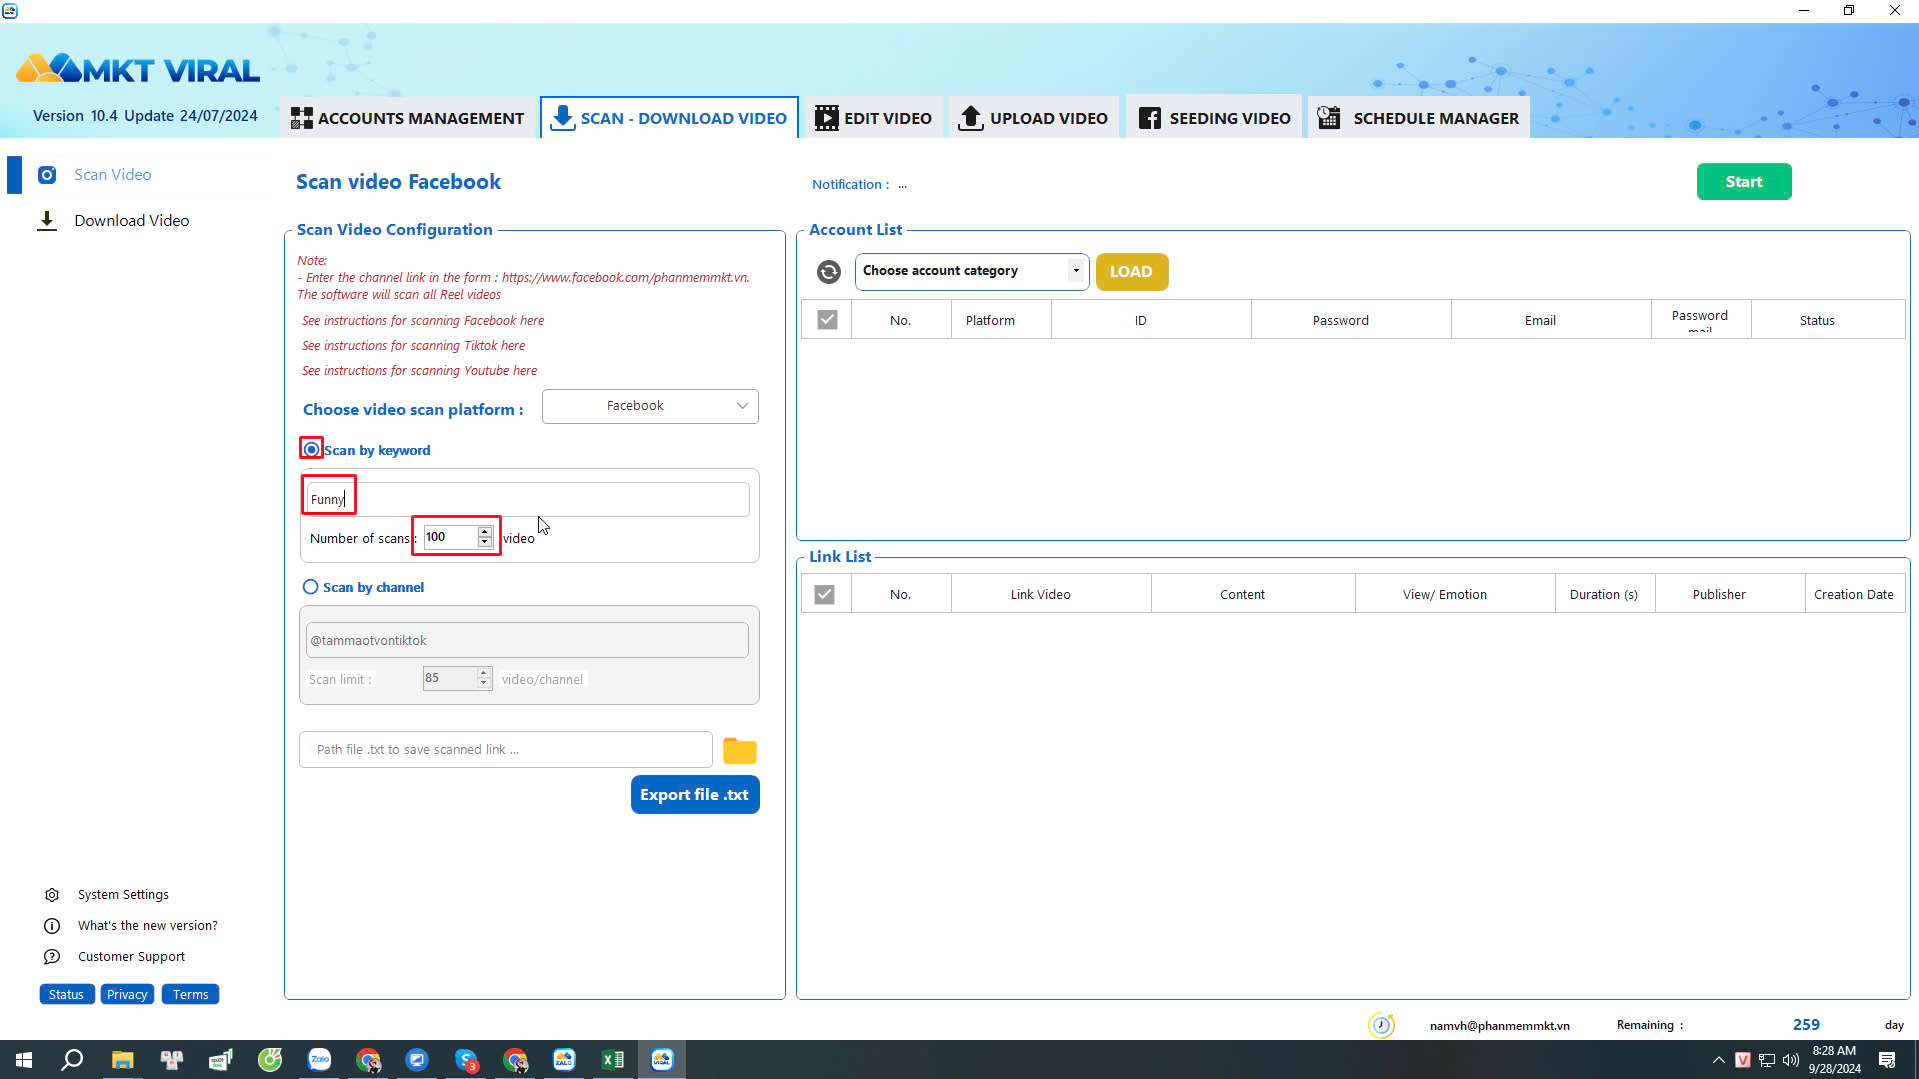Open System Settings gear icon
This screenshot has width=1919, height=1079.
pos(52,895)
